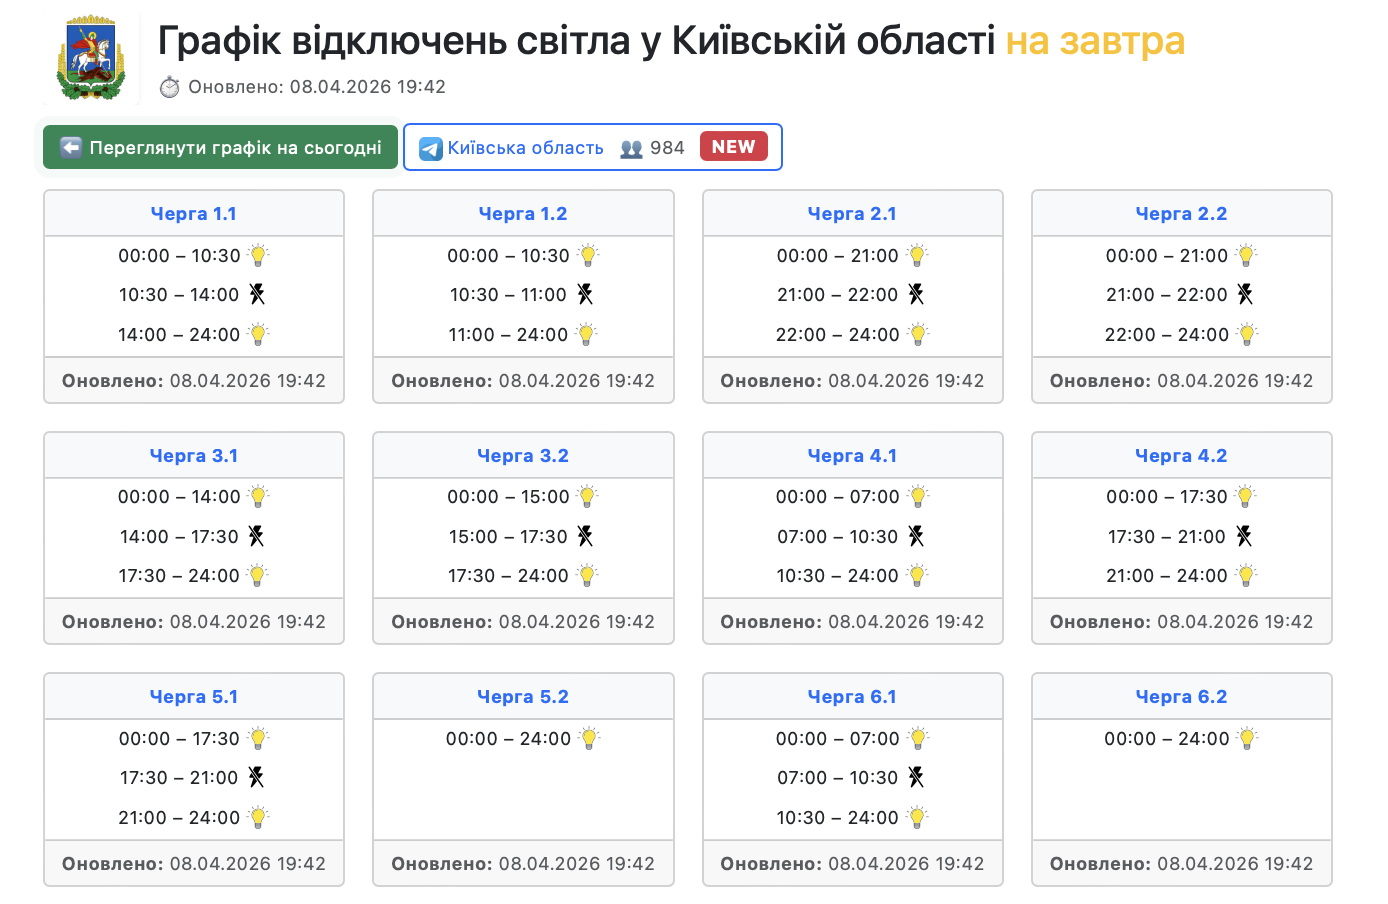Click the red NEW badge
Image resolution: width=1388 pixels, height=904 pixels.
click(733, 147)
